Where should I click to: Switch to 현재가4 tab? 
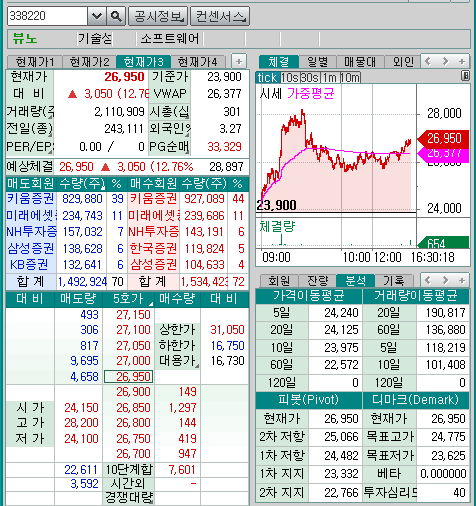point(198,62)
